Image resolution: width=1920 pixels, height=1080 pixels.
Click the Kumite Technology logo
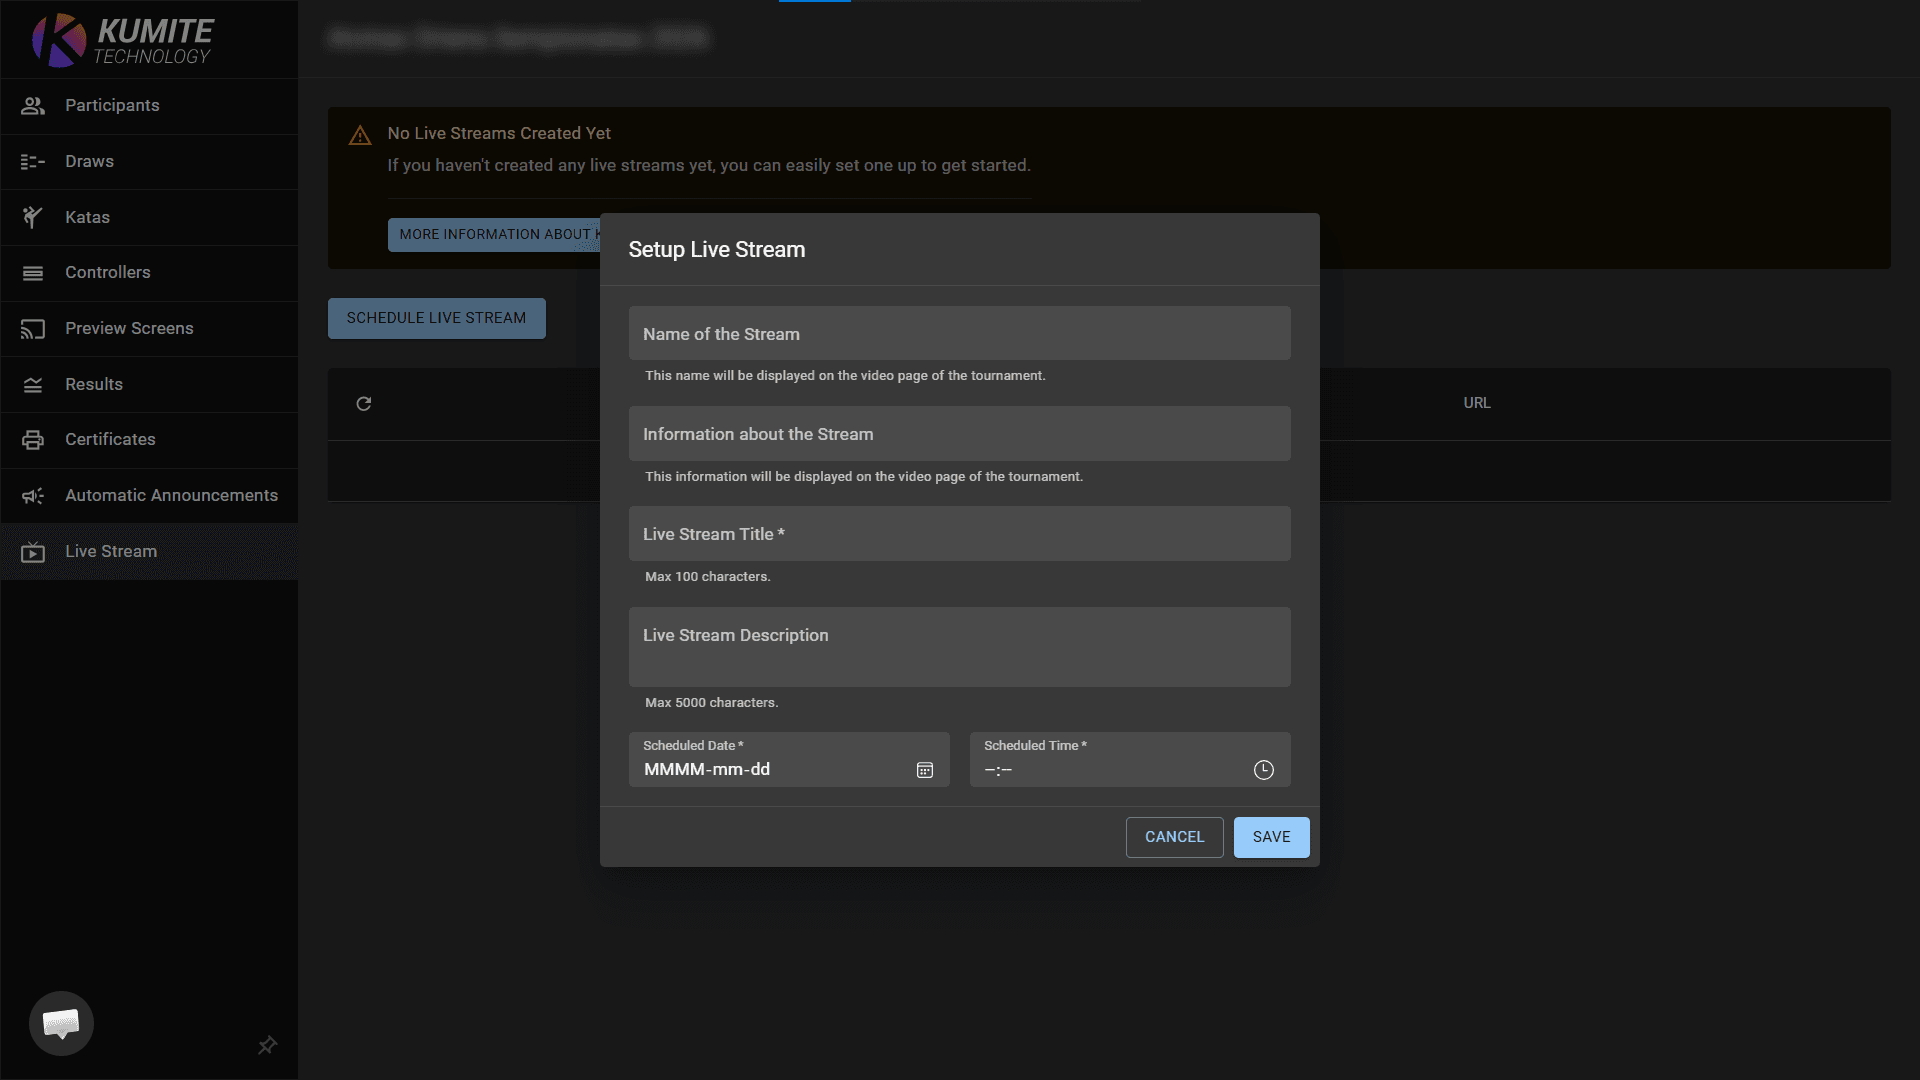tap(122, 40)
